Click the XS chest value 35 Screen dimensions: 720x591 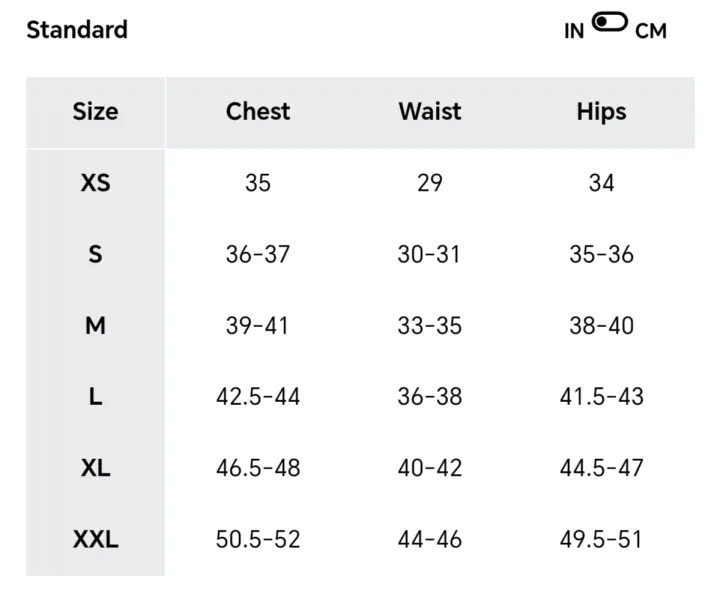tap(258, 184)
